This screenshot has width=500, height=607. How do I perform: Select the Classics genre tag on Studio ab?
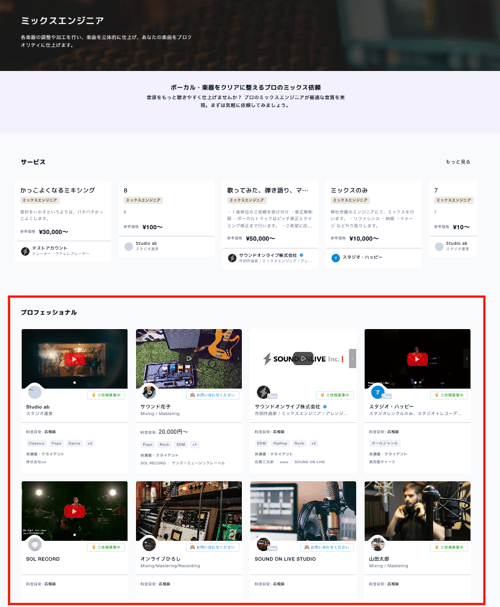[x=37, y=443]
